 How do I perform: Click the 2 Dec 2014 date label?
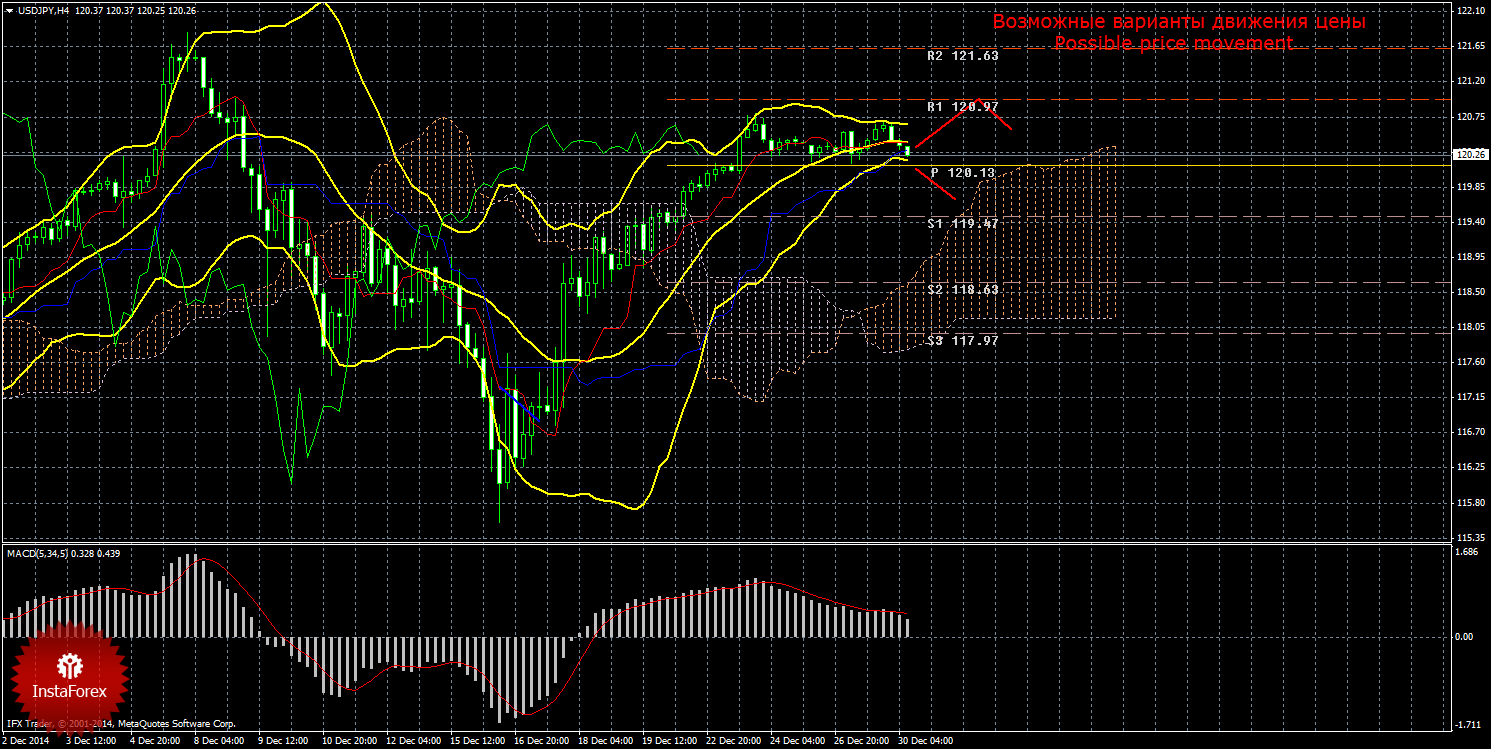(x=26, y=741)
